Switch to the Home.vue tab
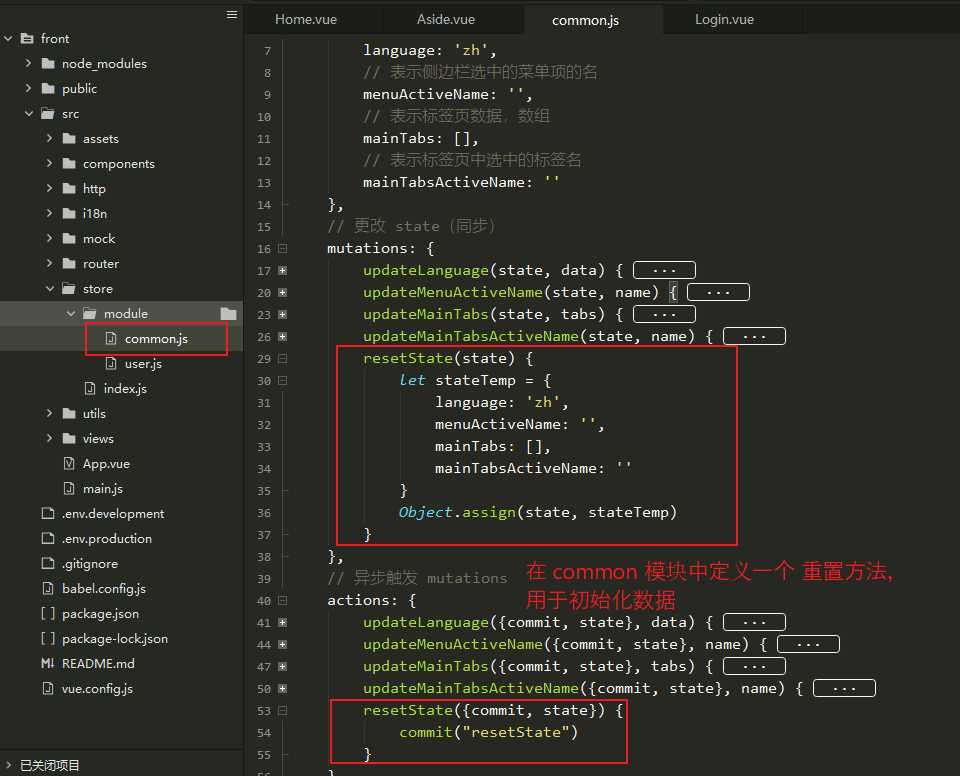Viewport: 960px width, 776px height. coord(306,20)
